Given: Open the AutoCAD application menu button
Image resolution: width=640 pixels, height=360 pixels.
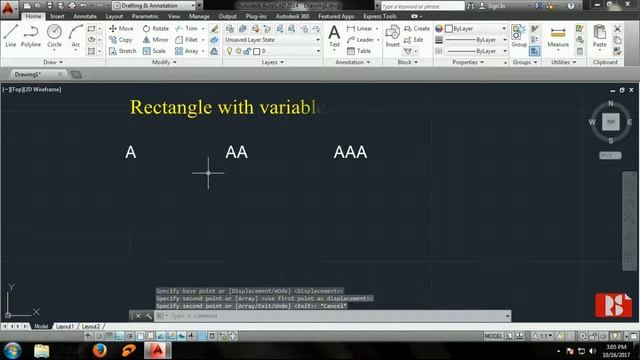Looking at the screenshot, I should pos(8,8).
